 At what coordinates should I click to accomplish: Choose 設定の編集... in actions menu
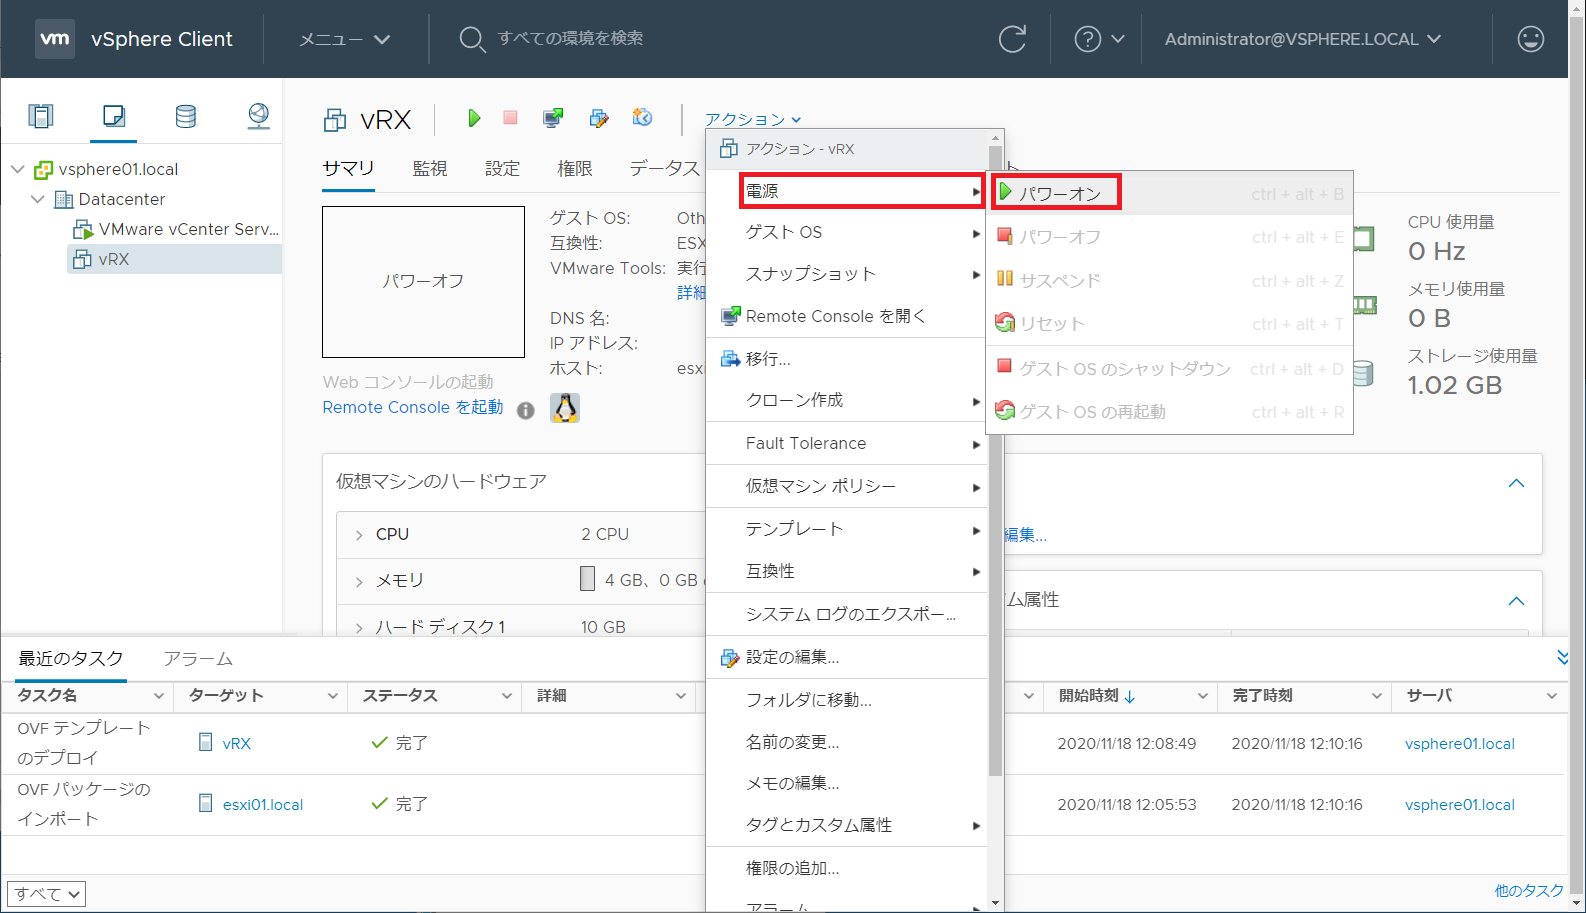point(847,657)
